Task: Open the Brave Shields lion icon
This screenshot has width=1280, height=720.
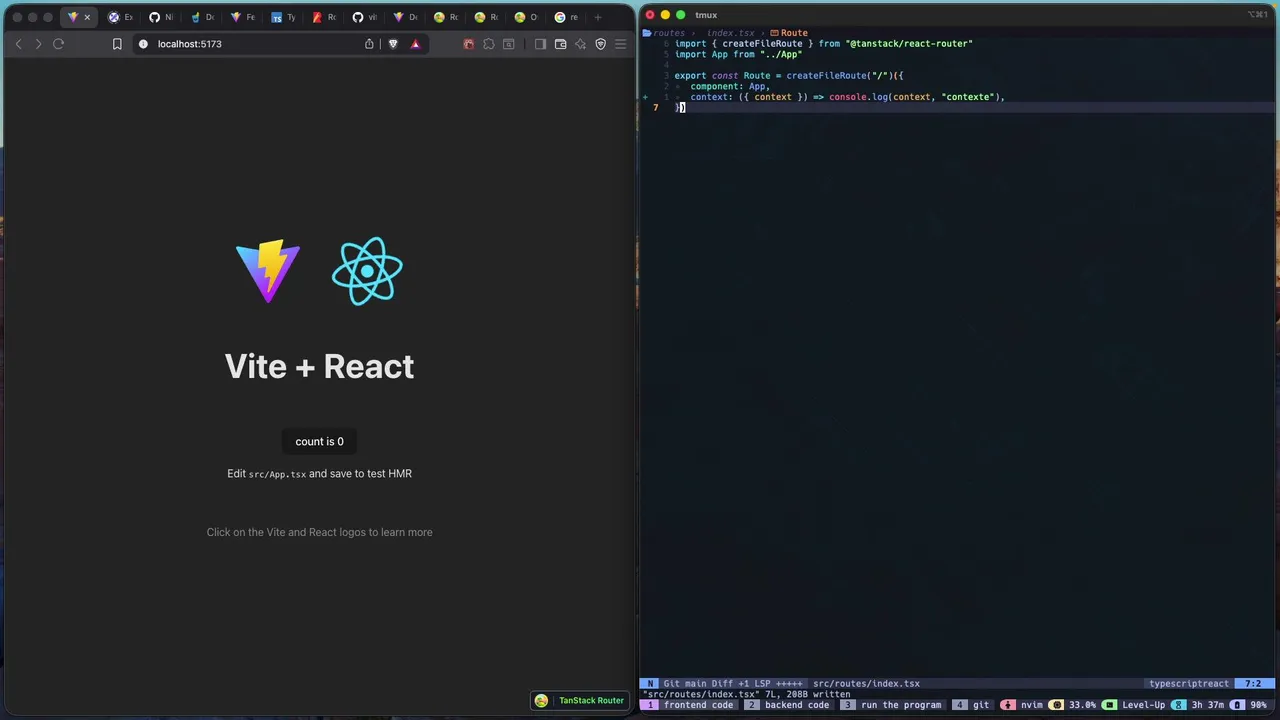Action: pos(393,44)
